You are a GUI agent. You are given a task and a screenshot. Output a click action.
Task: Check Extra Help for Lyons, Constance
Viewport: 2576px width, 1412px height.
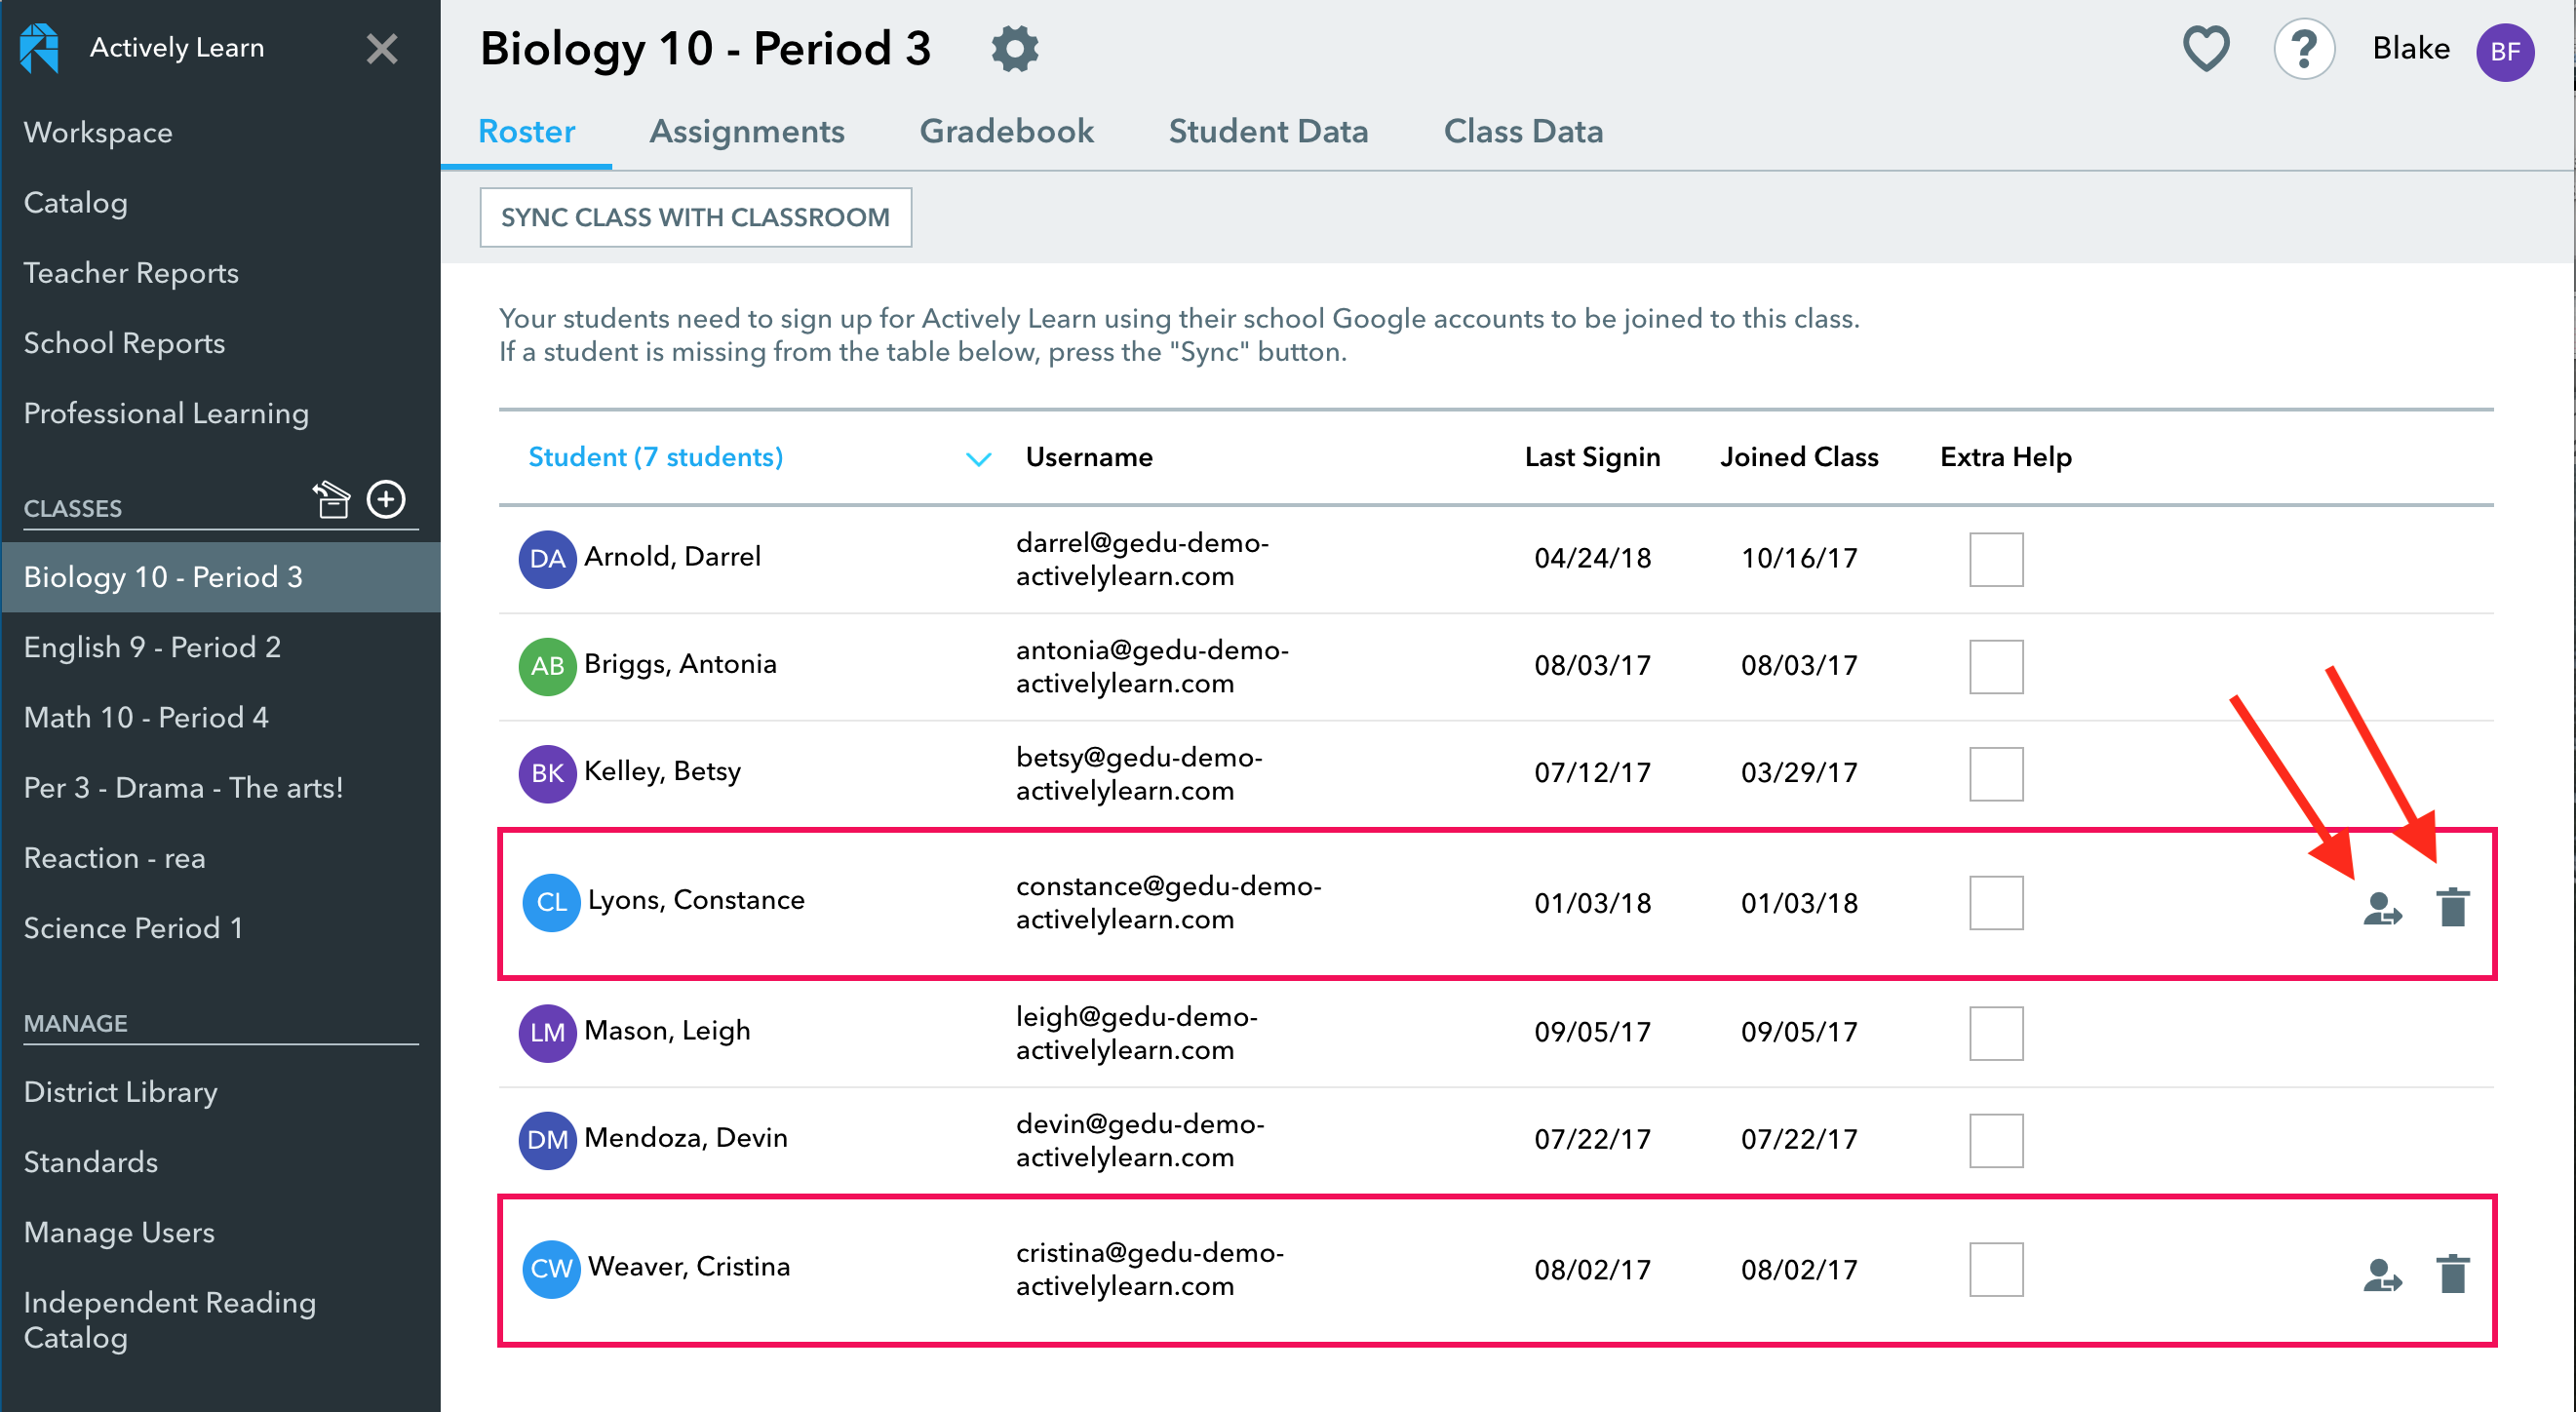[1996, 902]
